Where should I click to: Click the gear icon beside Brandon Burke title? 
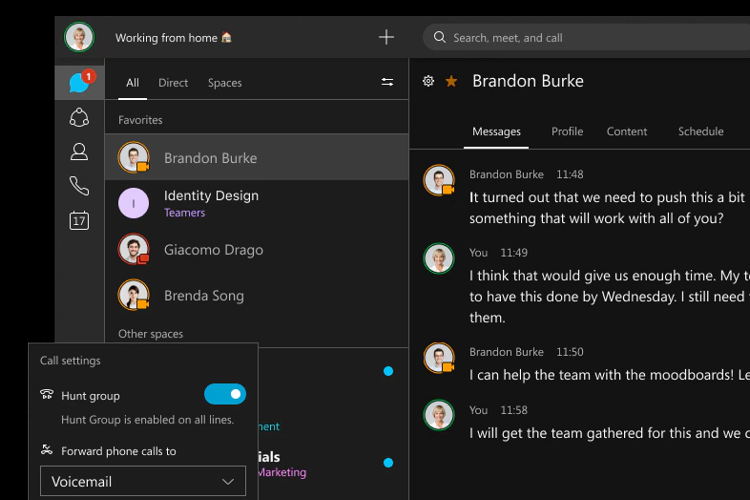(x=428, y=81)
